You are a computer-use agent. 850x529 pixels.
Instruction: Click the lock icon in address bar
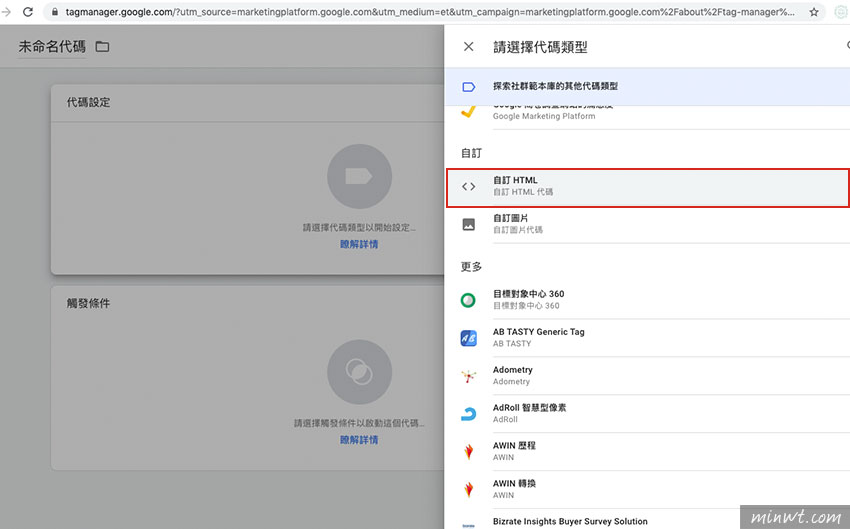tap(55, 12)
